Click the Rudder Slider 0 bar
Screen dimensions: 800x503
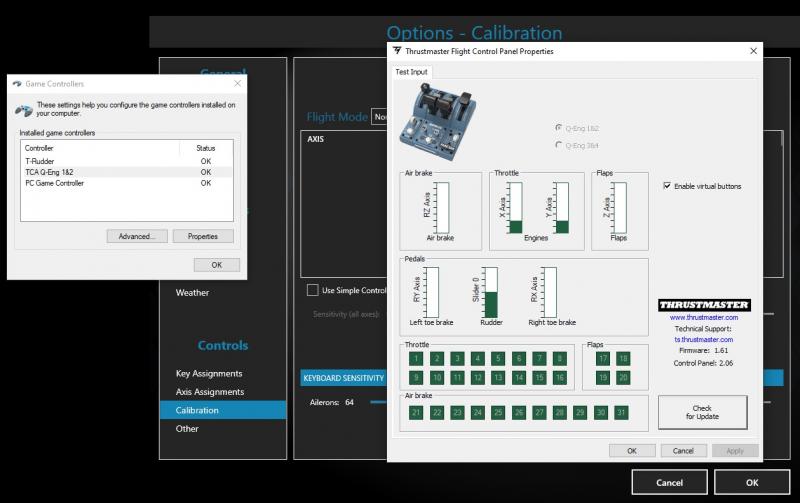pos(491,293)
